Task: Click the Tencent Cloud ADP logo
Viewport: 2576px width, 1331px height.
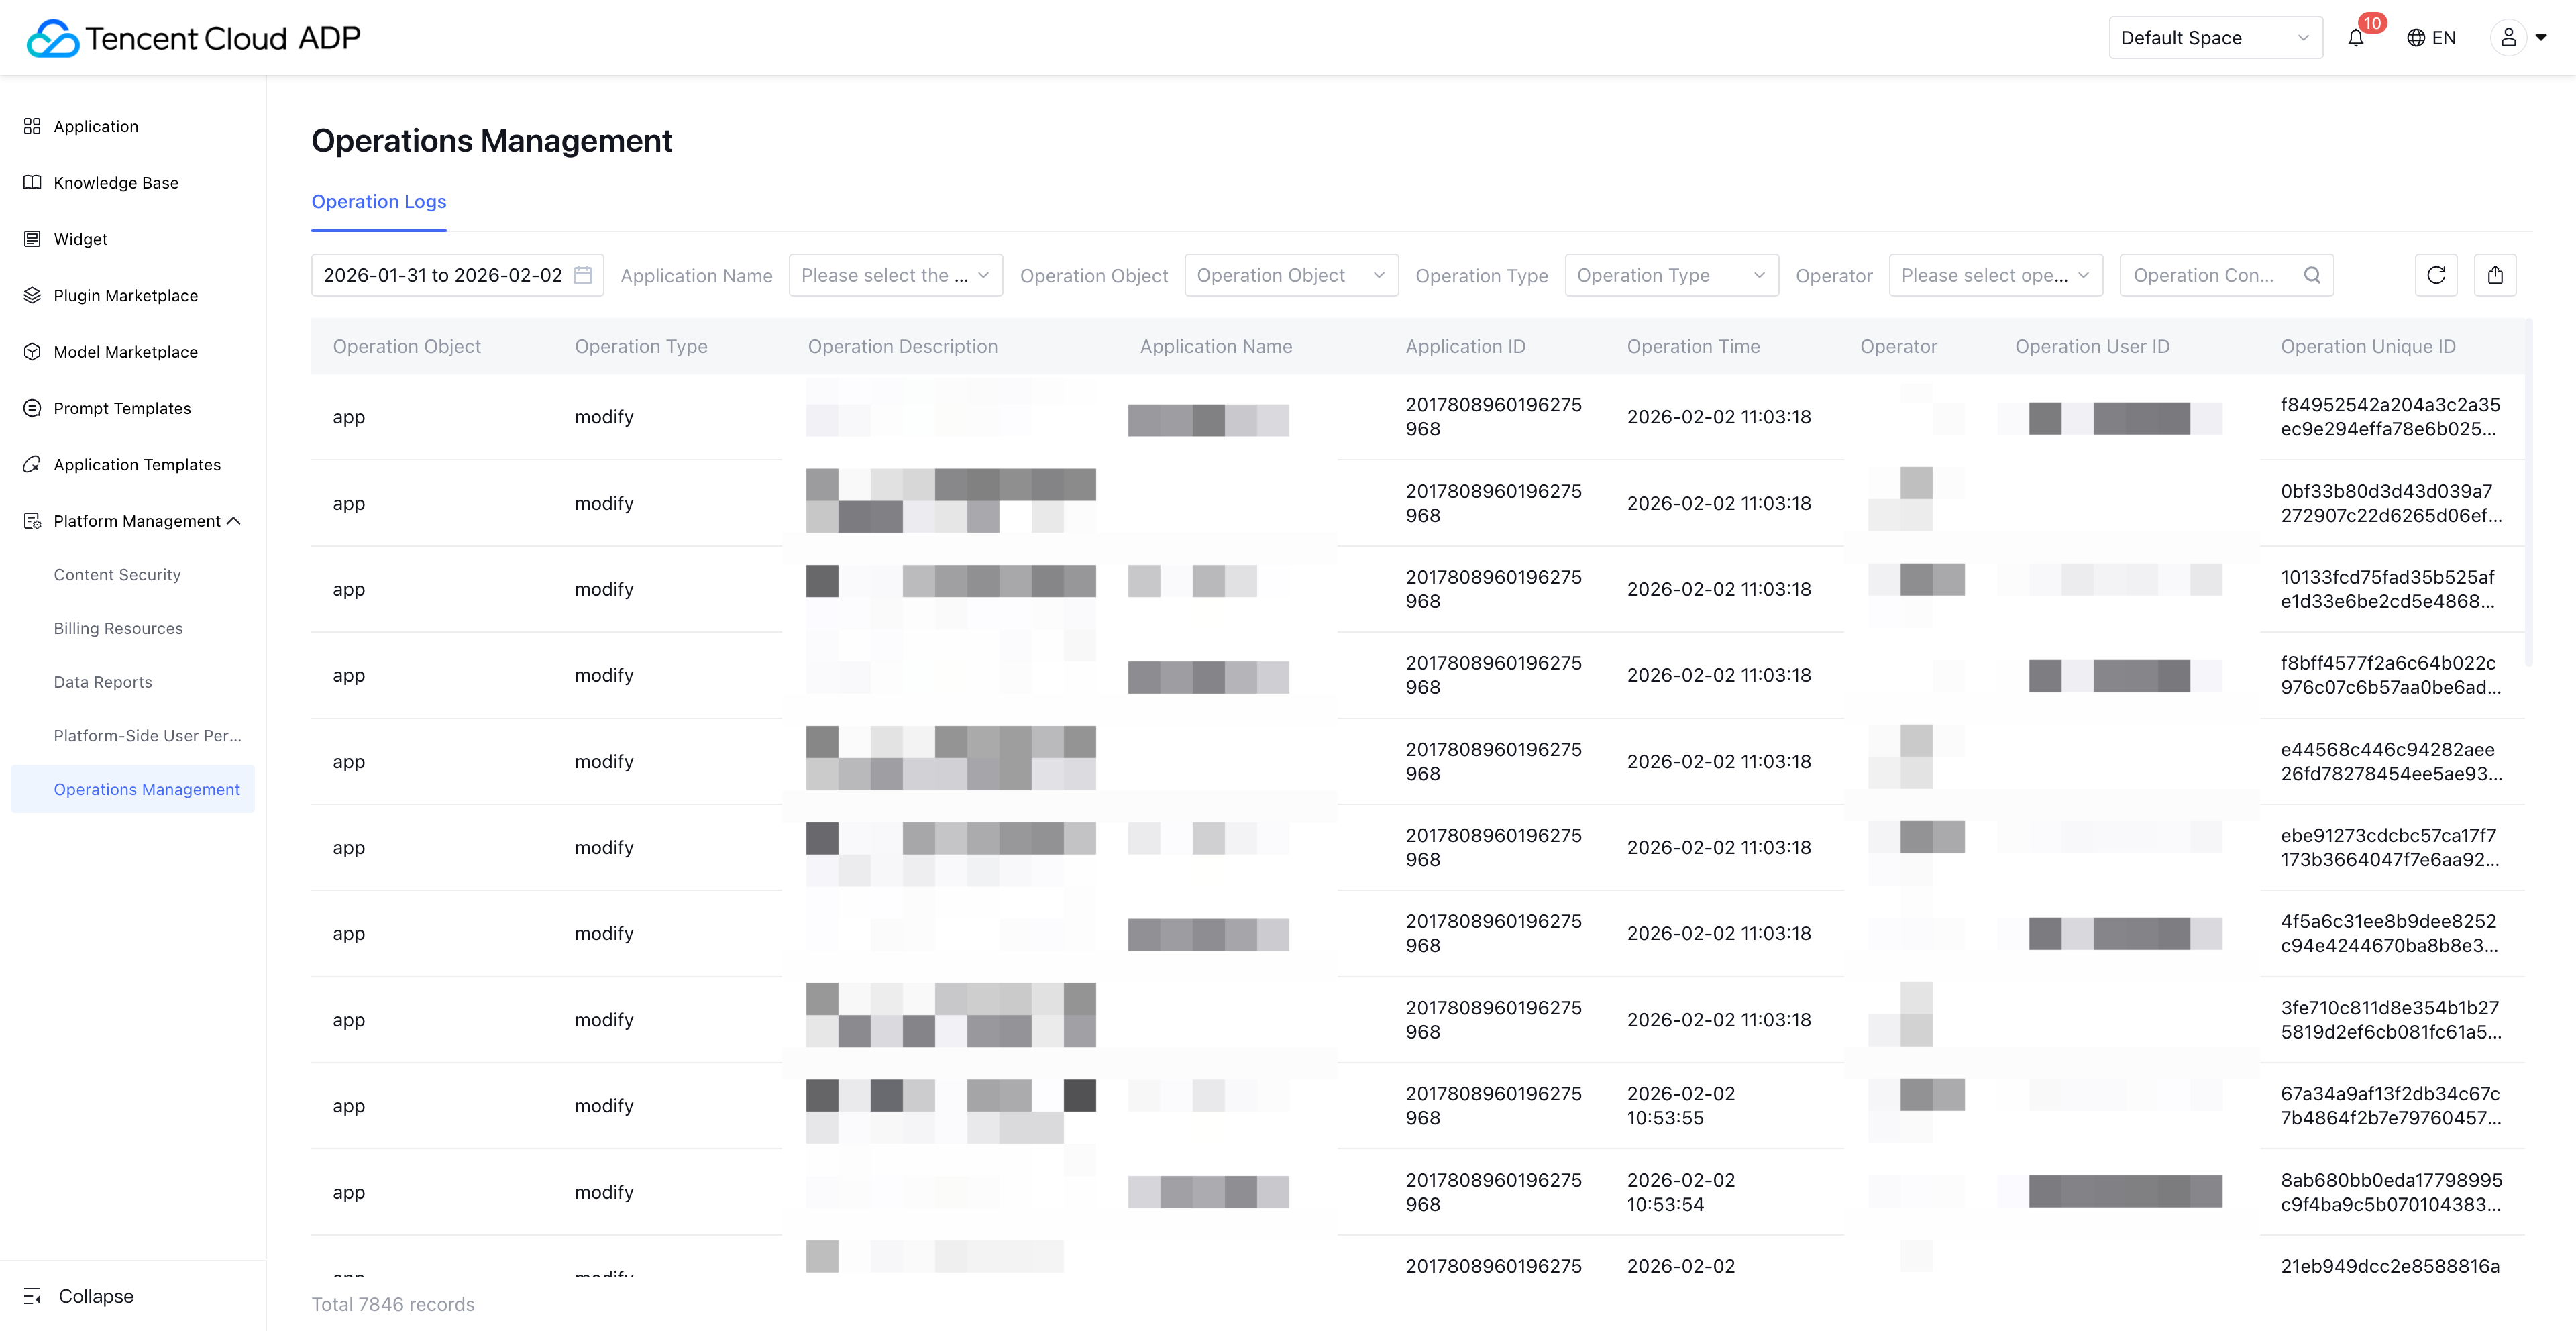Action: (194, 38)
